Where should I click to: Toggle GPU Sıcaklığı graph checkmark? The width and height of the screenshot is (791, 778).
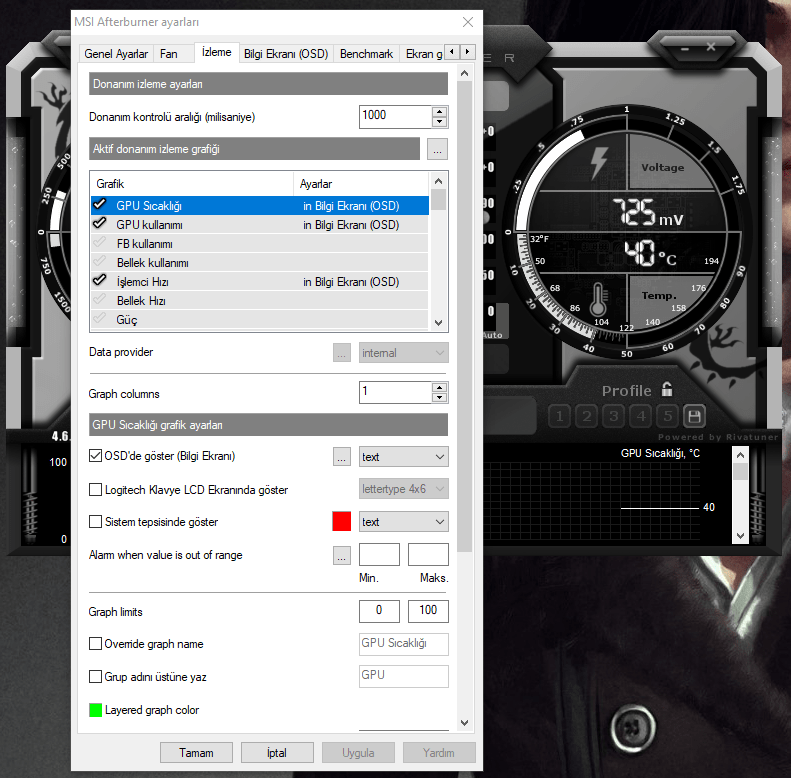click(100, 204)
